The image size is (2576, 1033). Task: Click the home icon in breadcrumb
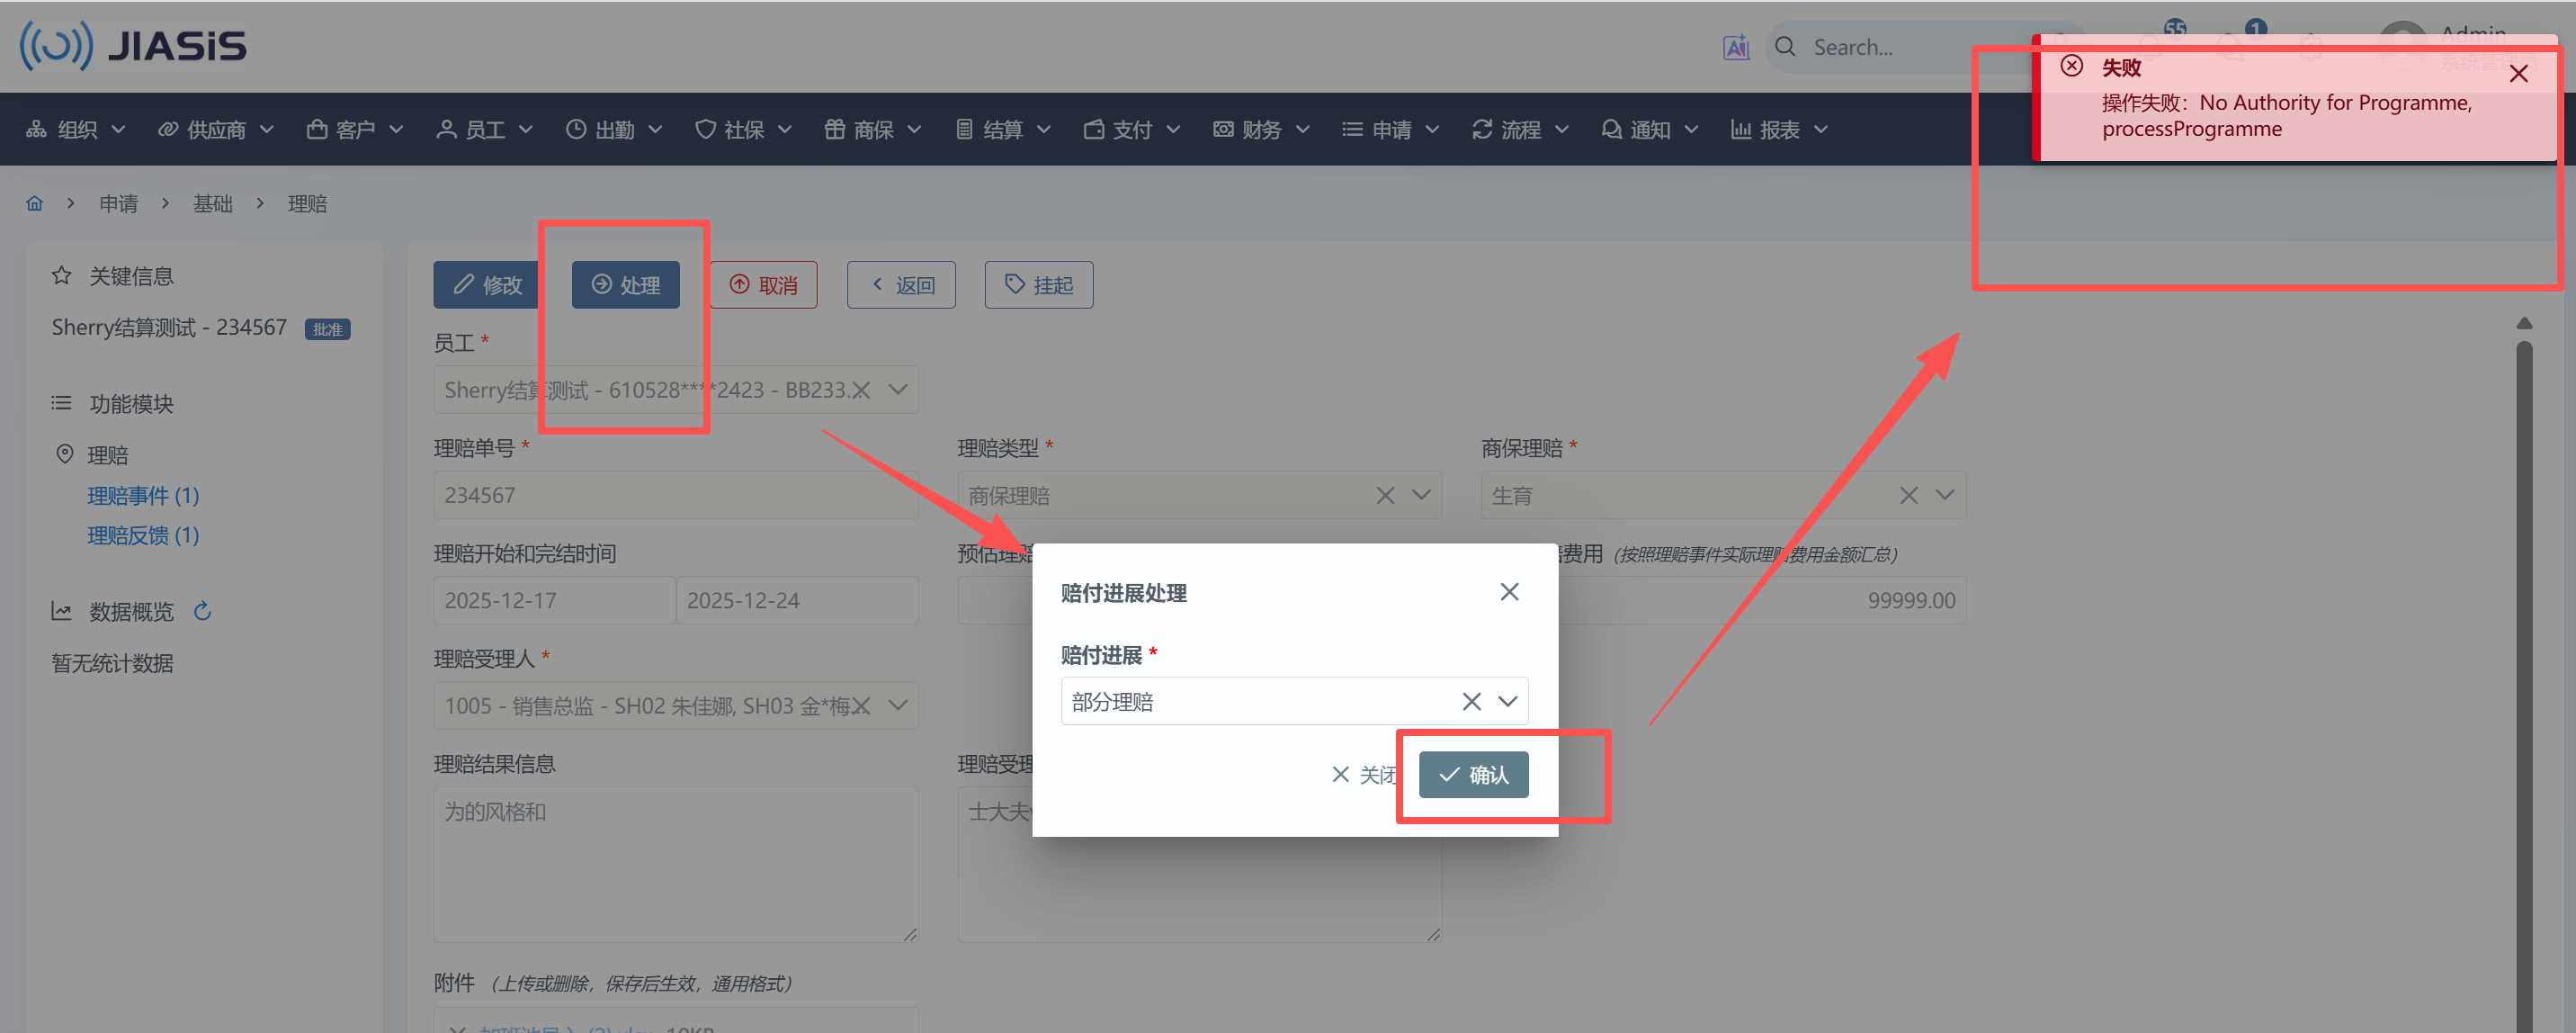click(x=34, y=204)
